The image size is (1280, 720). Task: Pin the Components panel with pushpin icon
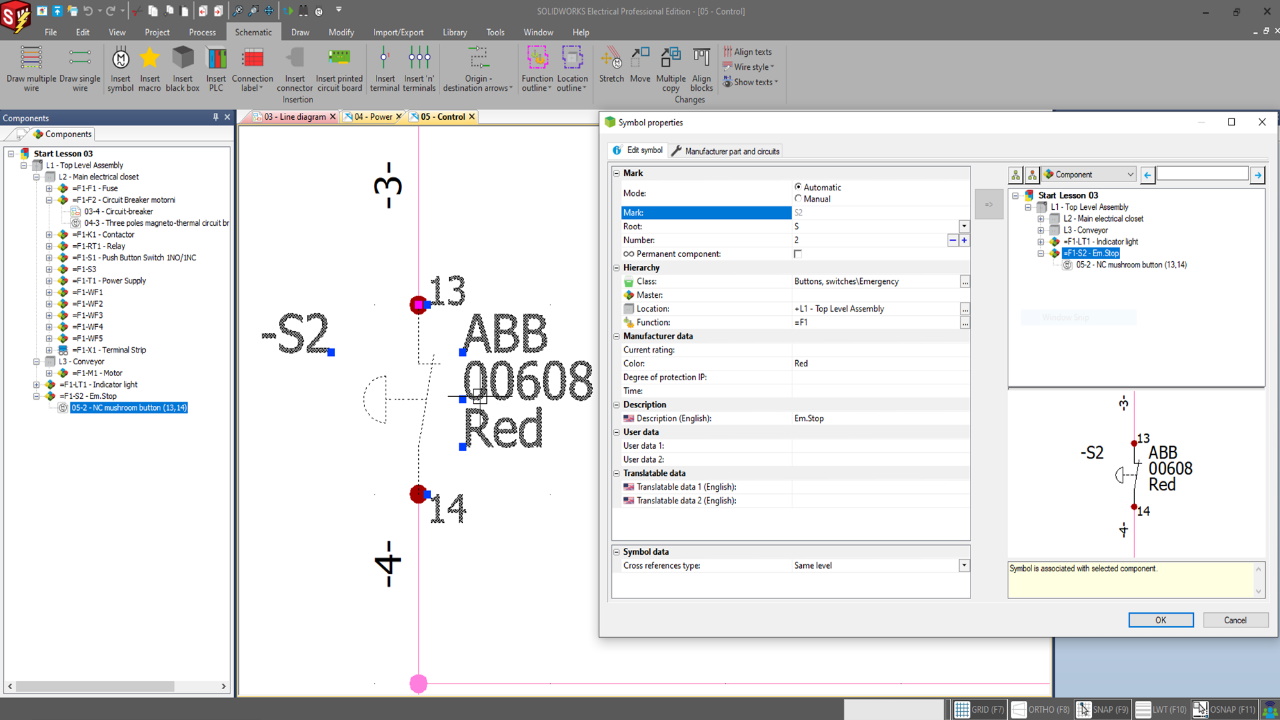[x=215, y=117]
